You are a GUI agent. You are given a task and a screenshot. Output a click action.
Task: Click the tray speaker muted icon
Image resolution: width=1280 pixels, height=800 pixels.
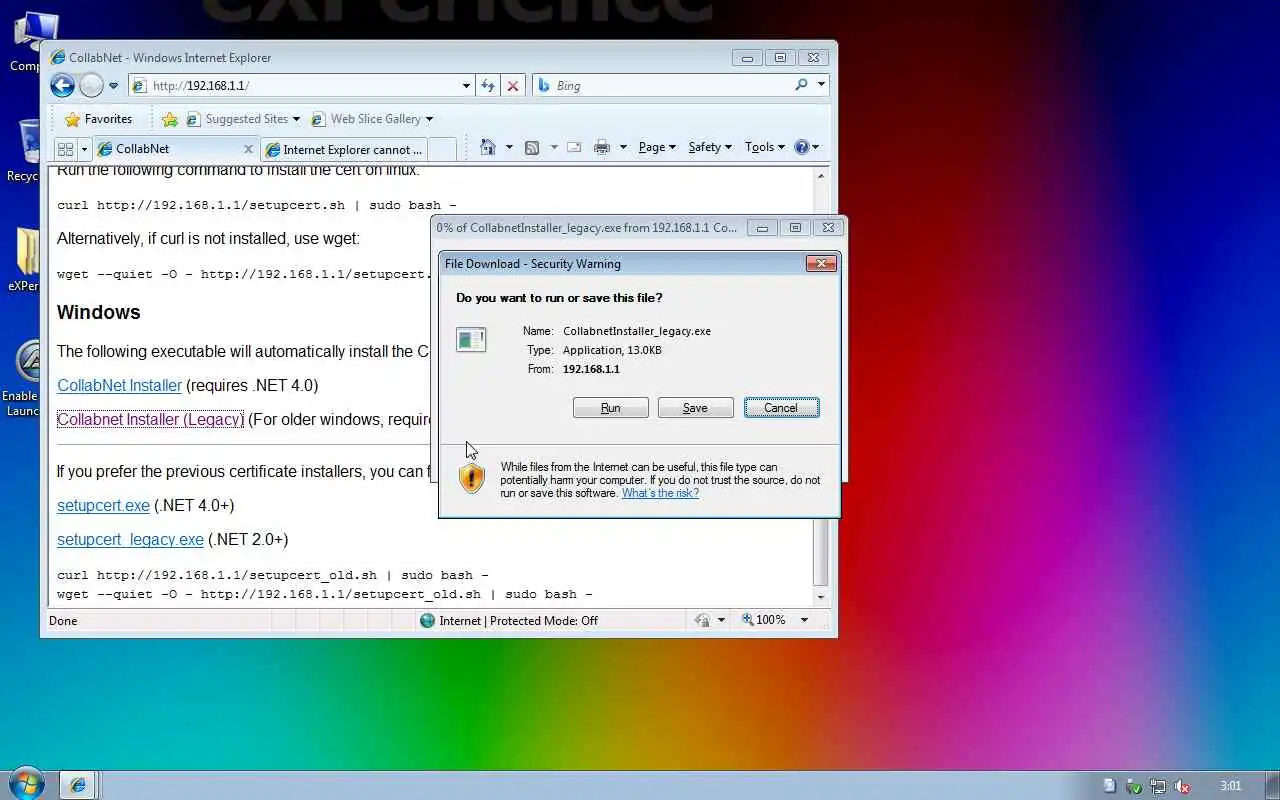pyautogui.click(x=1181, y=786)
